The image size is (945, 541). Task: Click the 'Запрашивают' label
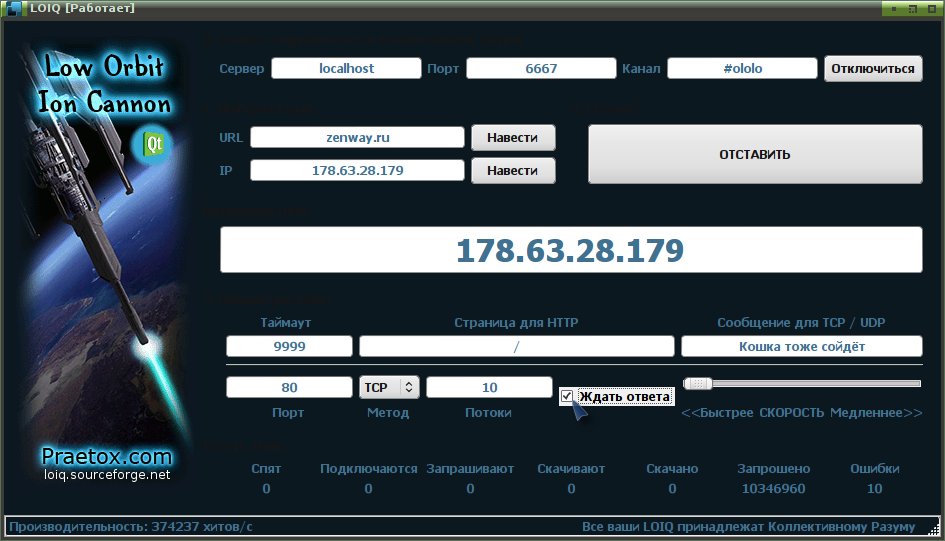click(x=470, y=469)
